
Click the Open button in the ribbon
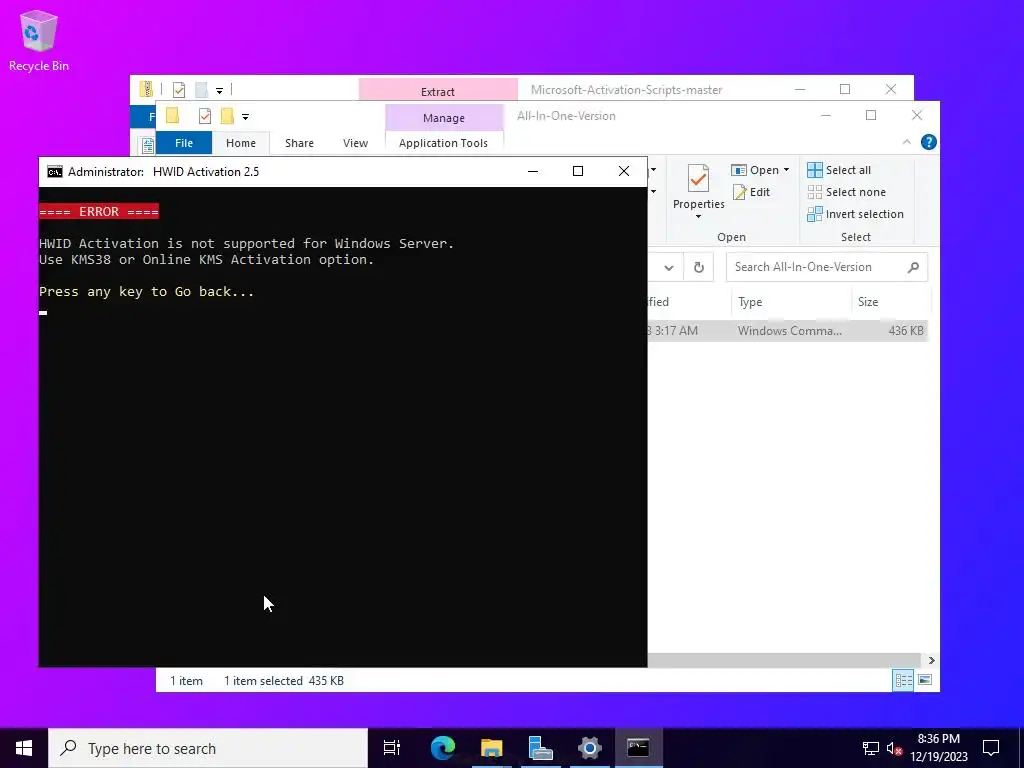(x=755, y=170)
